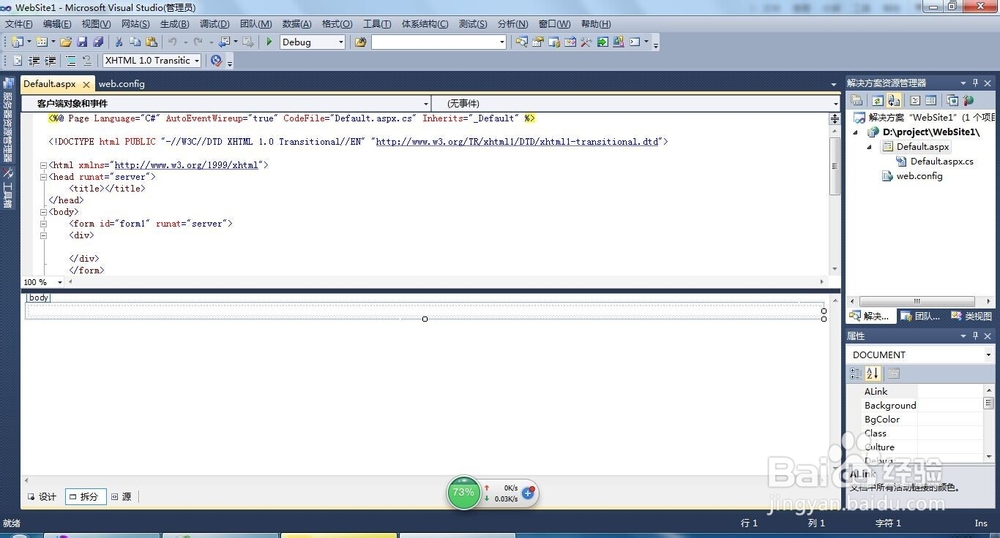The width and height of the screenshot is (1000, 538).
Task: Collapse the Default.aspx tree node
Action: (869, 147)
